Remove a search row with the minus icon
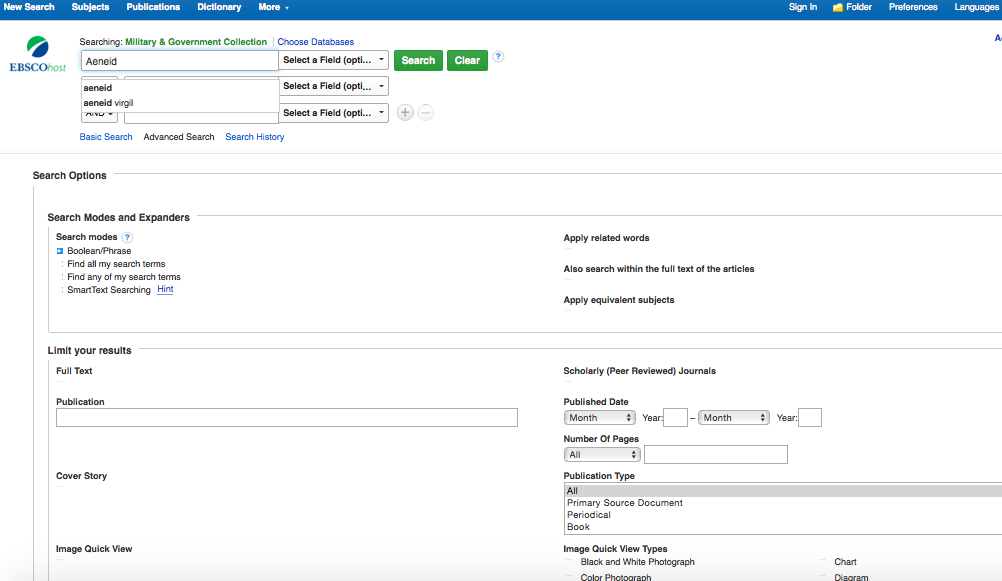Screen dimensions: 1002x581 click(426, 112)
